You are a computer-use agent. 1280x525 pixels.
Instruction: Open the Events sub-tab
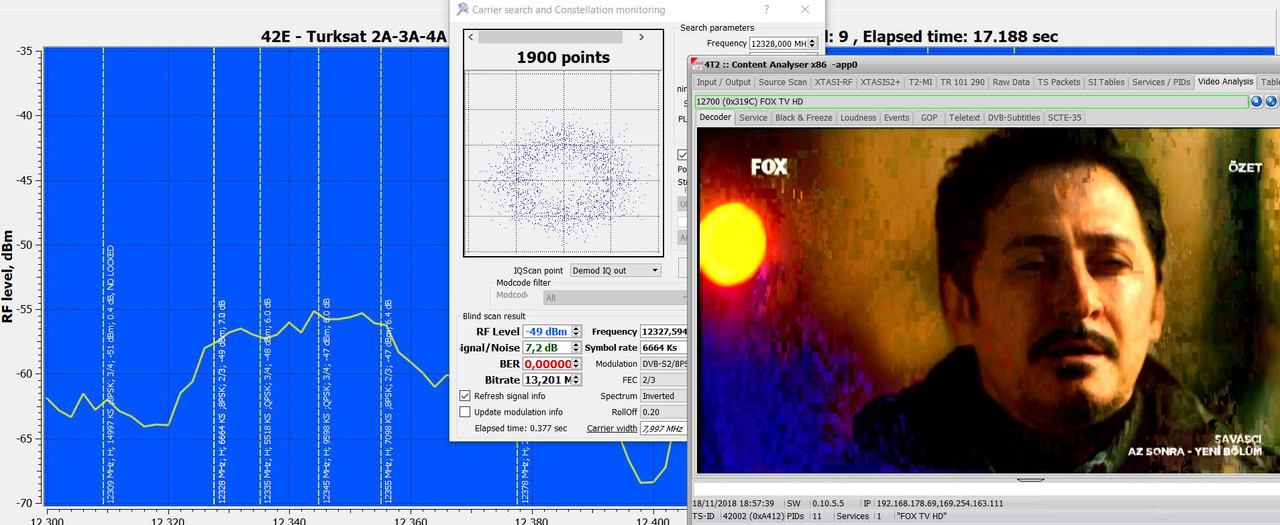click(x=896, y=117)
